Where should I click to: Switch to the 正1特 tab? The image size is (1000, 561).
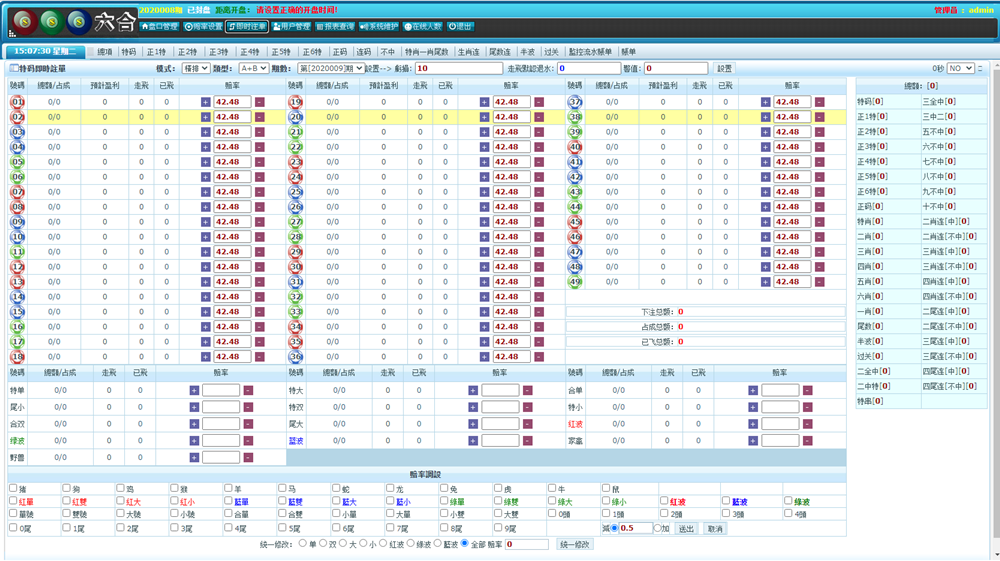pos(156,52)
